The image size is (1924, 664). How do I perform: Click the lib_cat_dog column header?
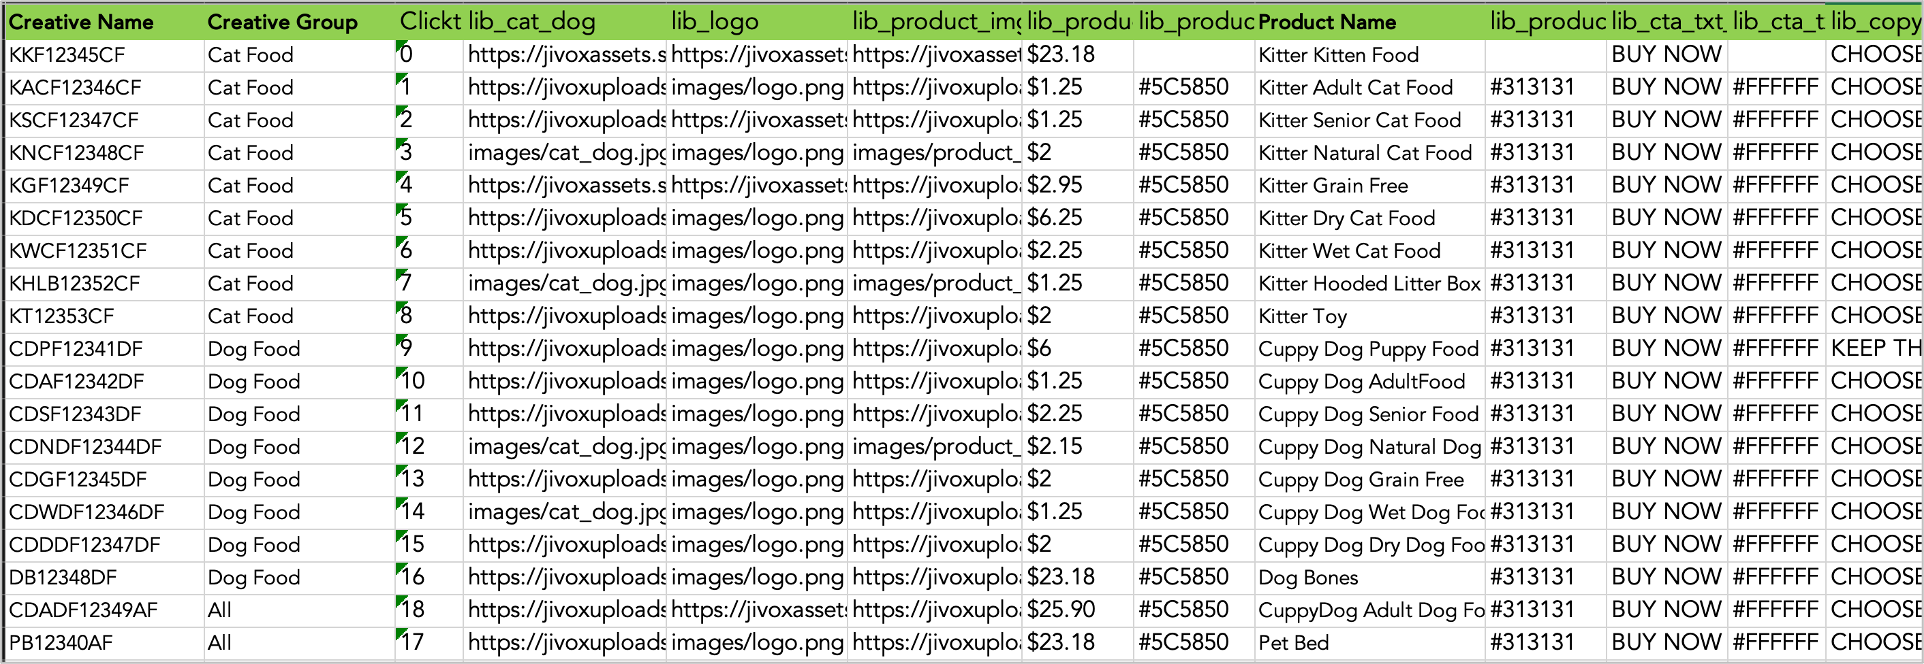565,22
